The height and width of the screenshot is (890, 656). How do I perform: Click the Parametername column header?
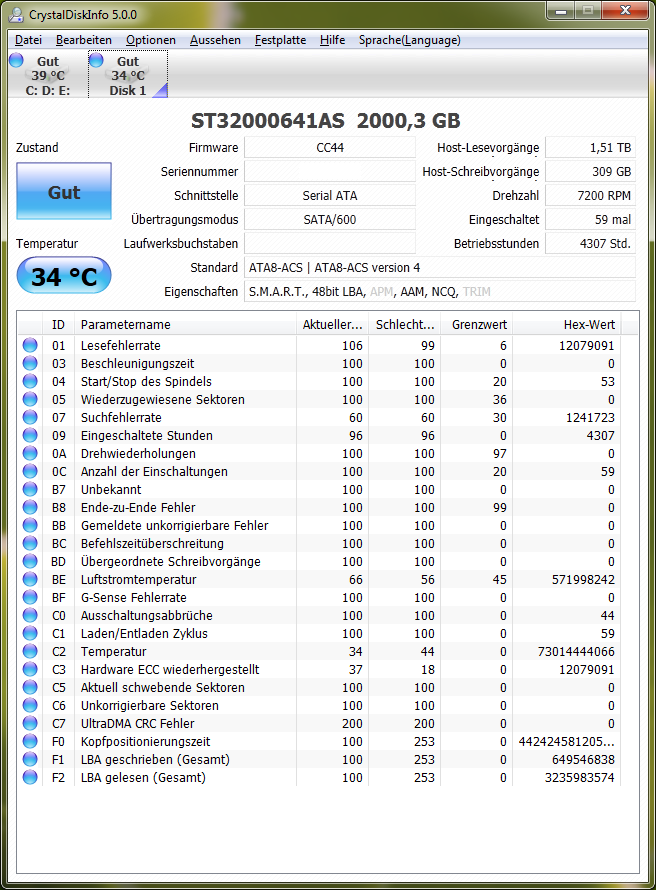coord(185,324)
